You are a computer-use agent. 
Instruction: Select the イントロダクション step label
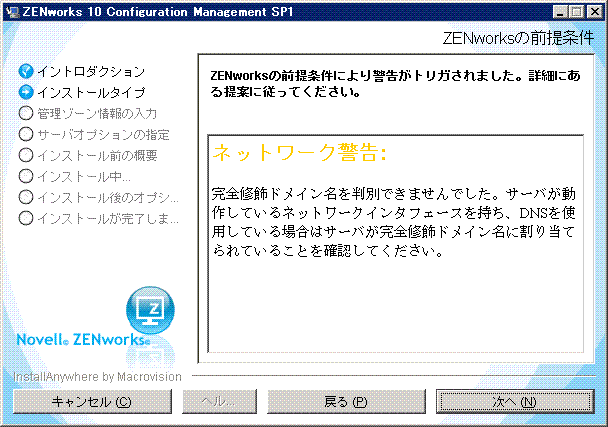pyautogui.click(x=91, y=71)
